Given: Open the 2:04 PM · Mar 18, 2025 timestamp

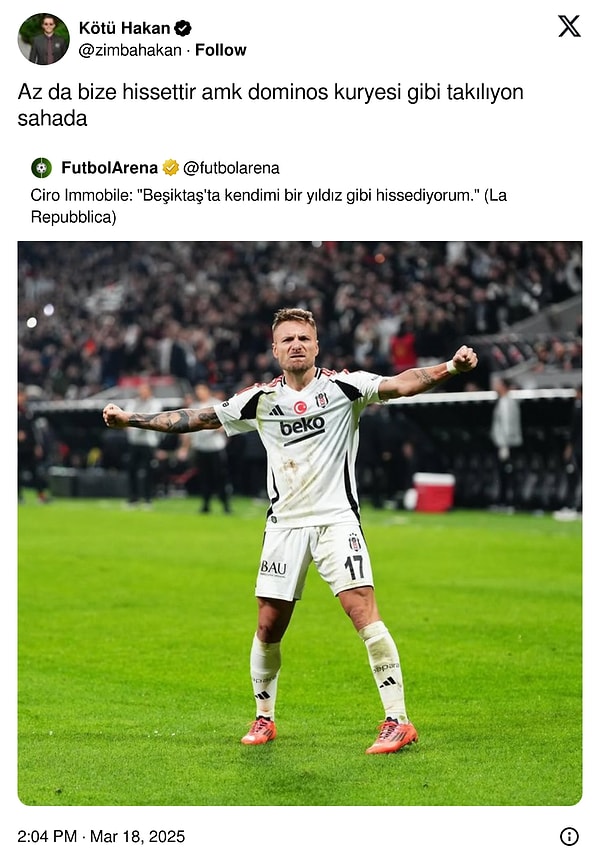Looking at the screenshot, I should (101, 836).
